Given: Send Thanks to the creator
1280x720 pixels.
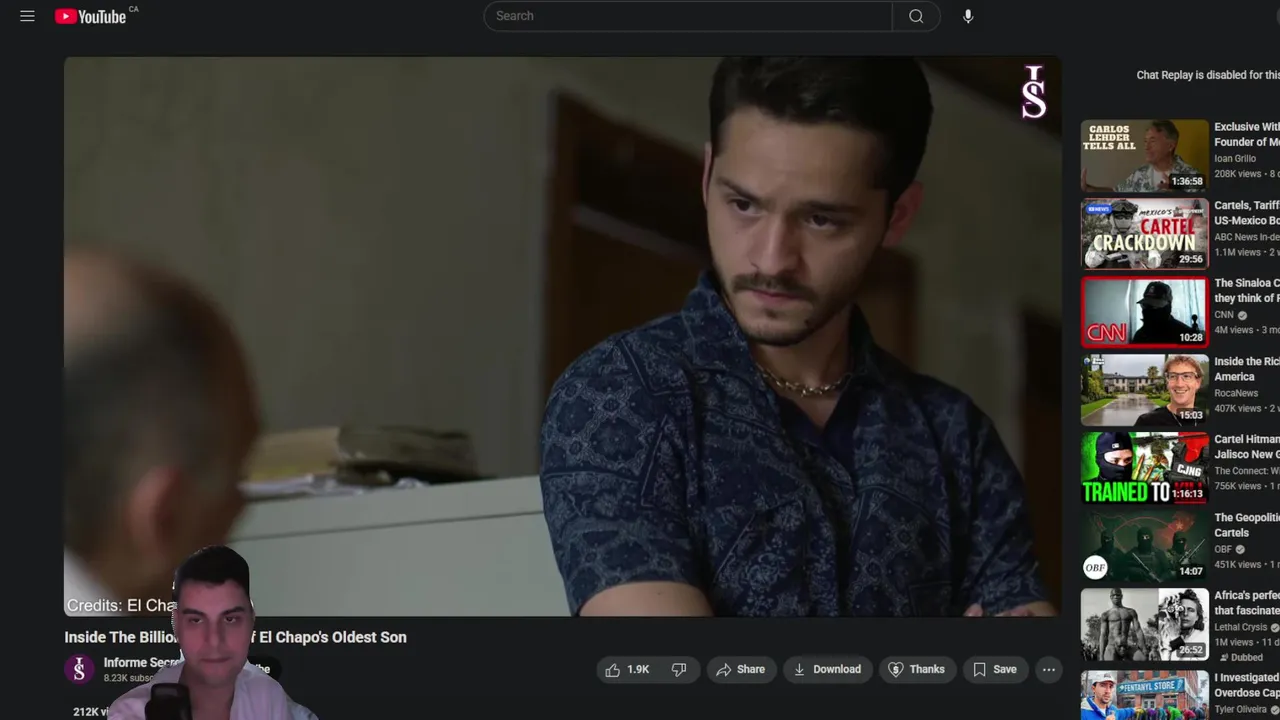Looking at the screenshot, I should point(917,670).
